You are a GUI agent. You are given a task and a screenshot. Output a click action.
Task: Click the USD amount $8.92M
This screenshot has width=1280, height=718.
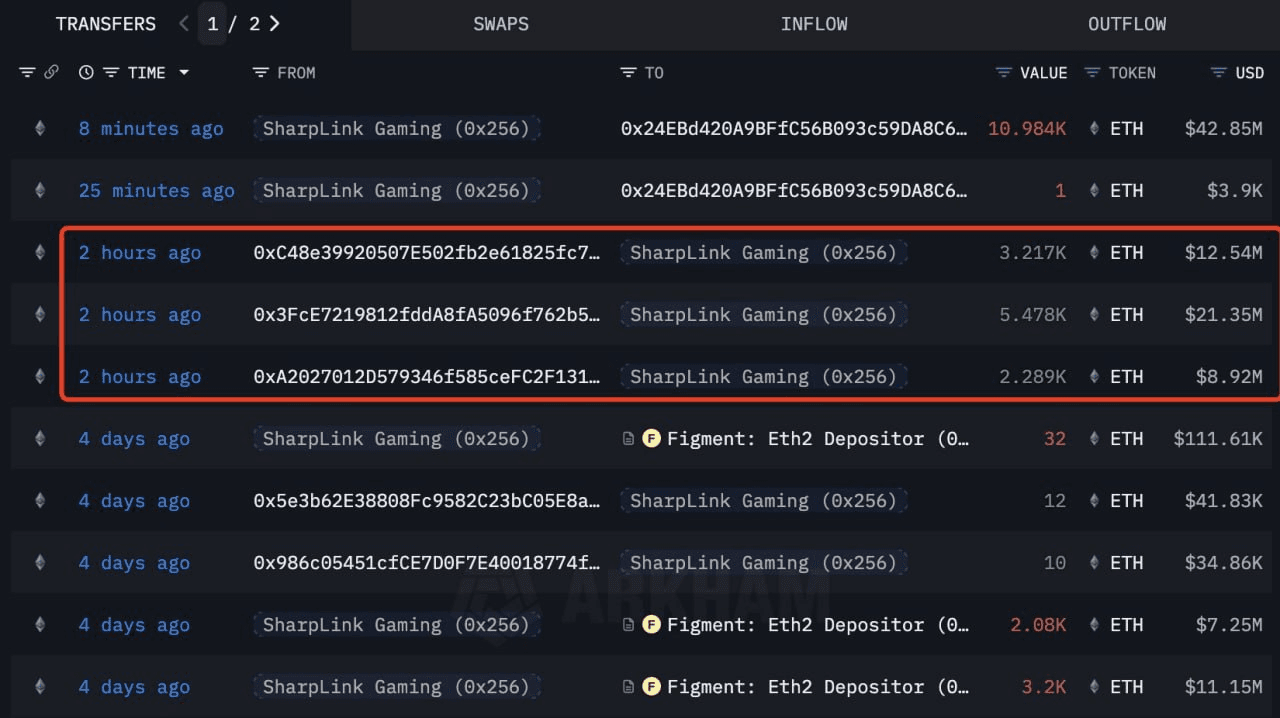[x=1229, y=376]
